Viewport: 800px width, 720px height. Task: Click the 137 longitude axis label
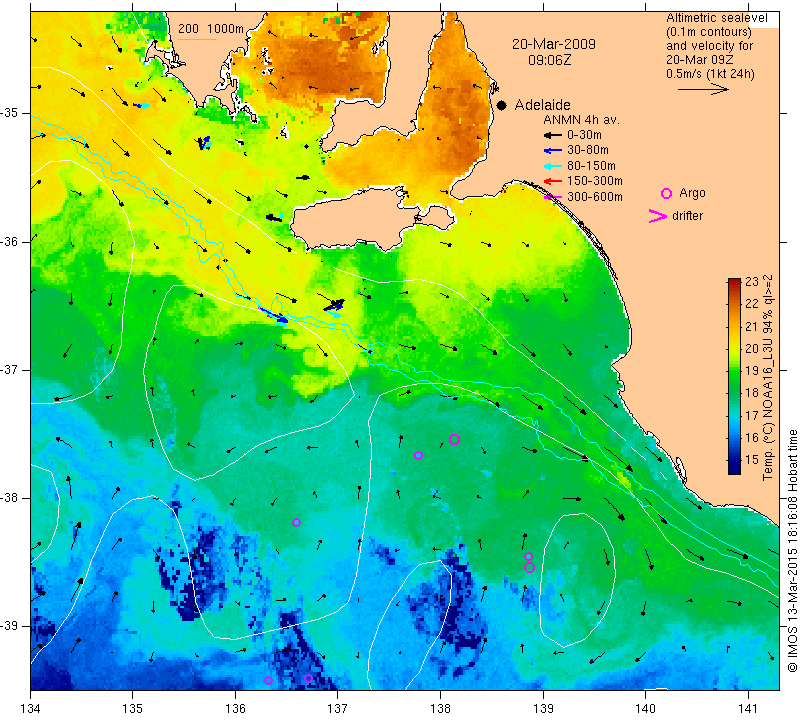point(338,708)
